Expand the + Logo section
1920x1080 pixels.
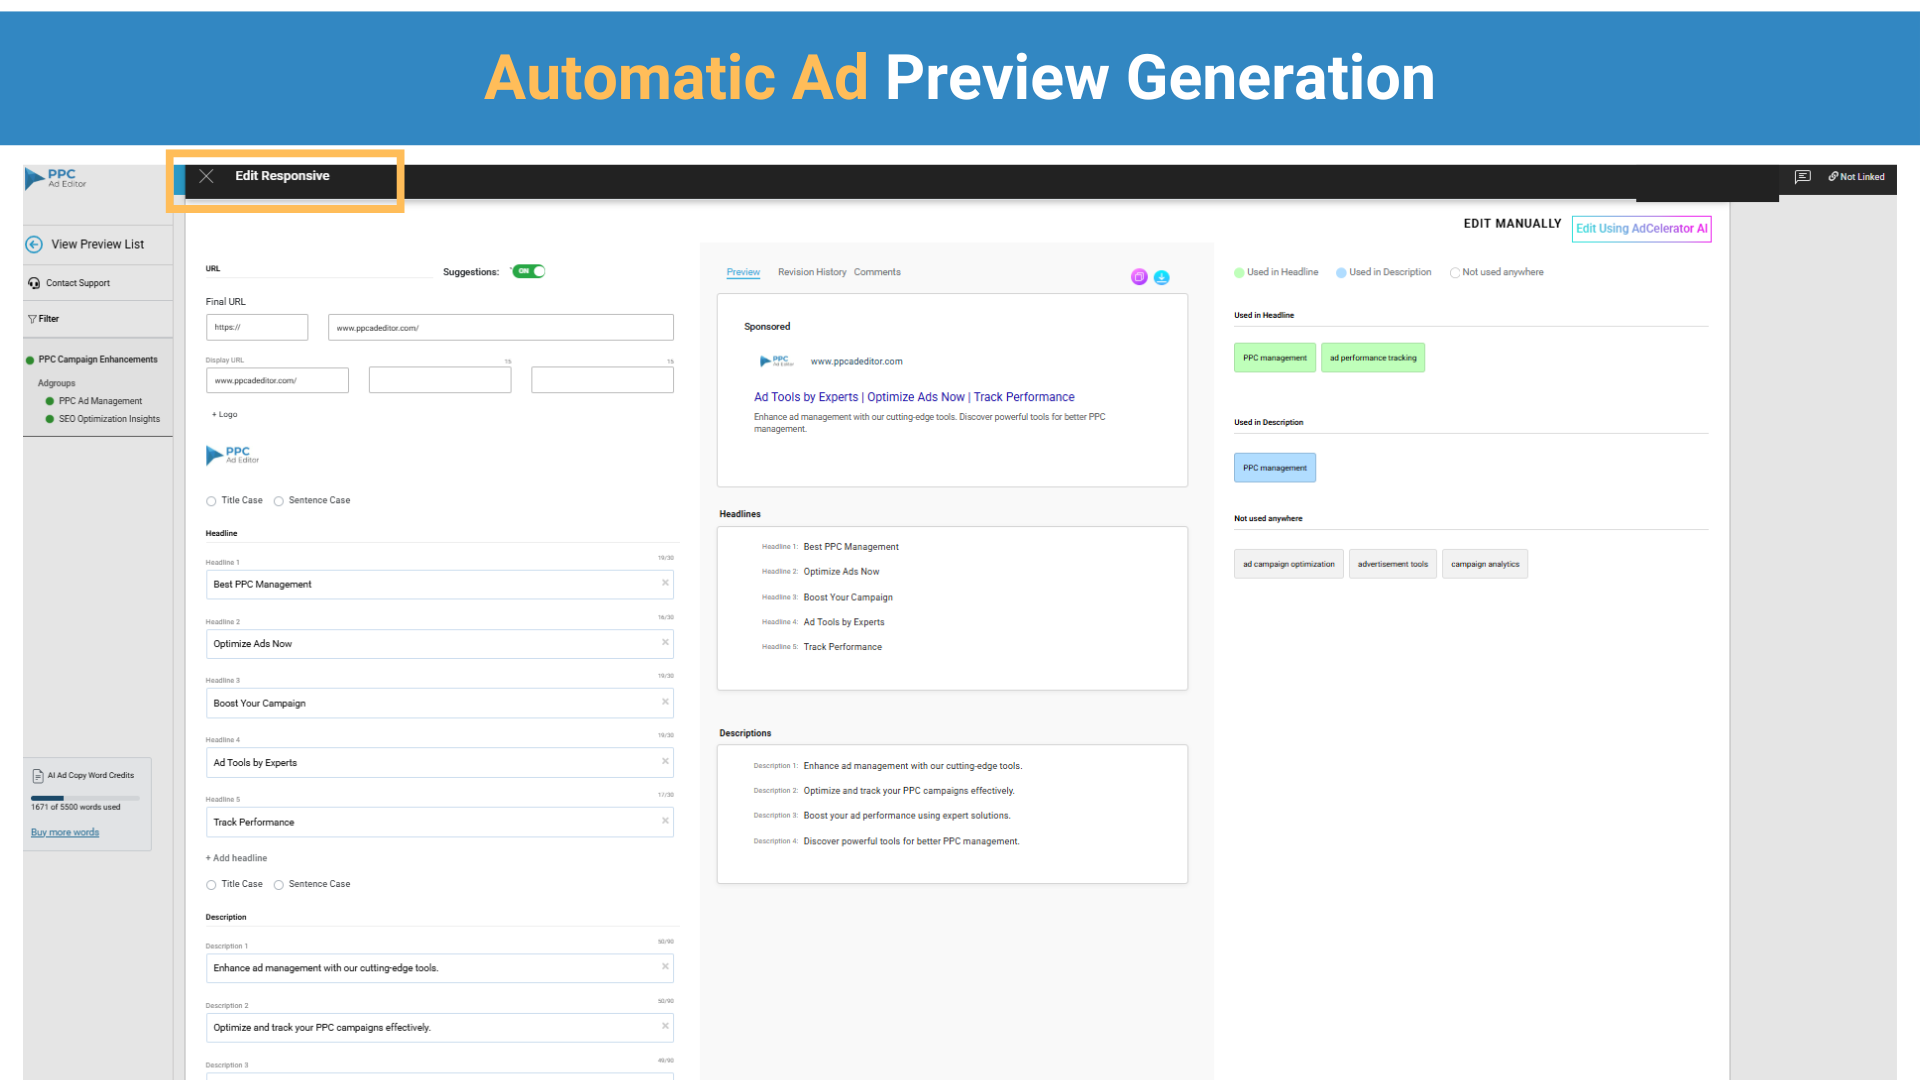pos(224,414)
